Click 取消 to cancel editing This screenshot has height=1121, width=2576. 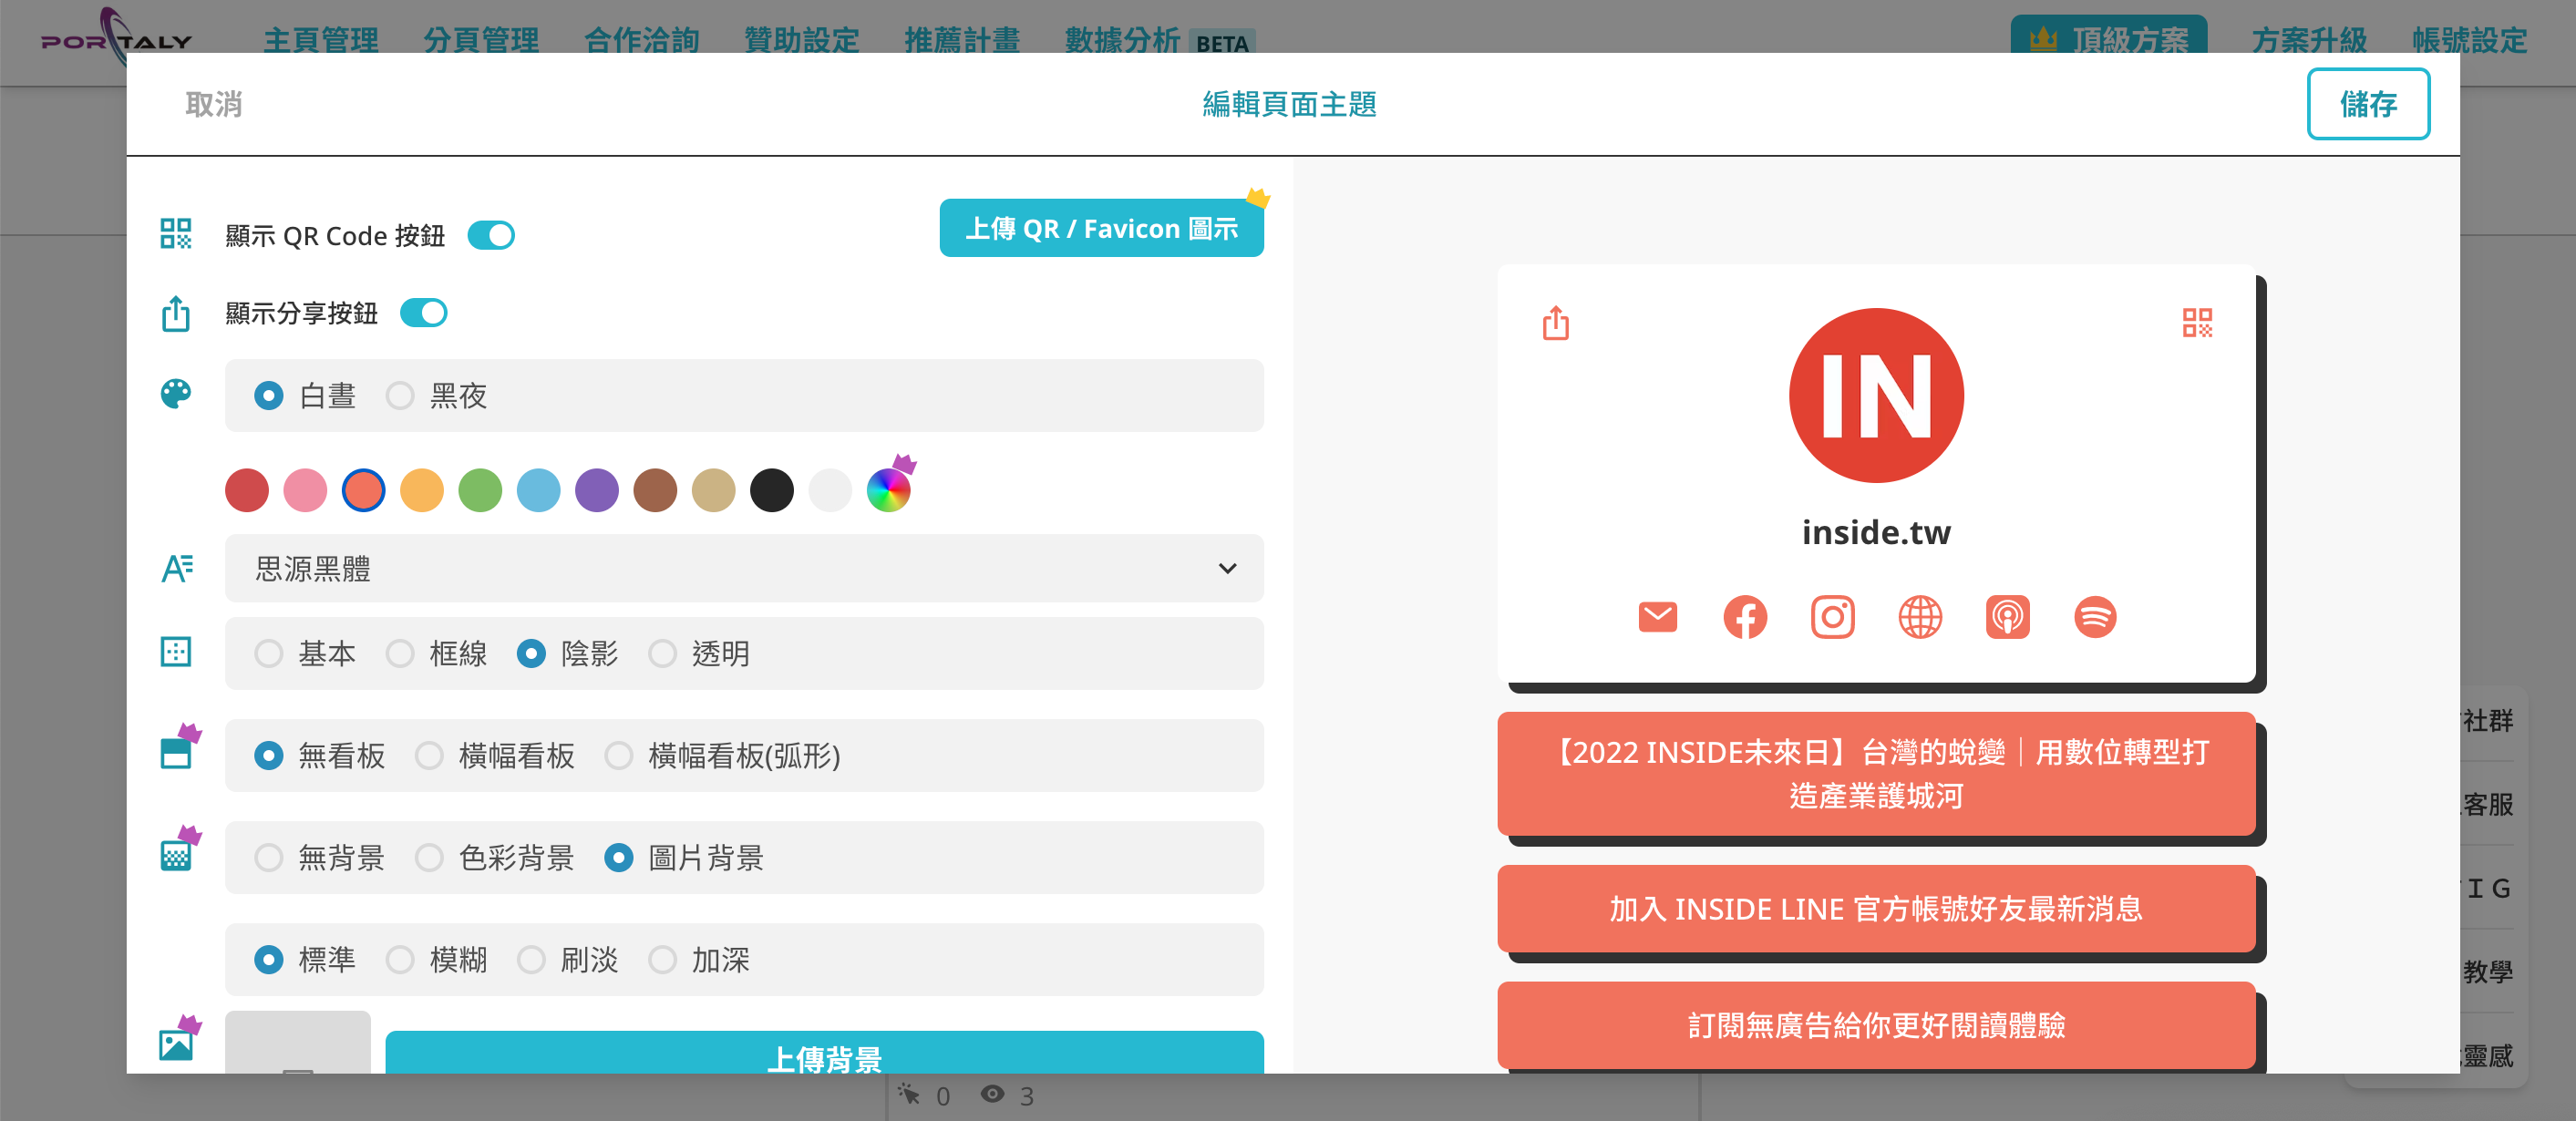(x=213, y=104)
